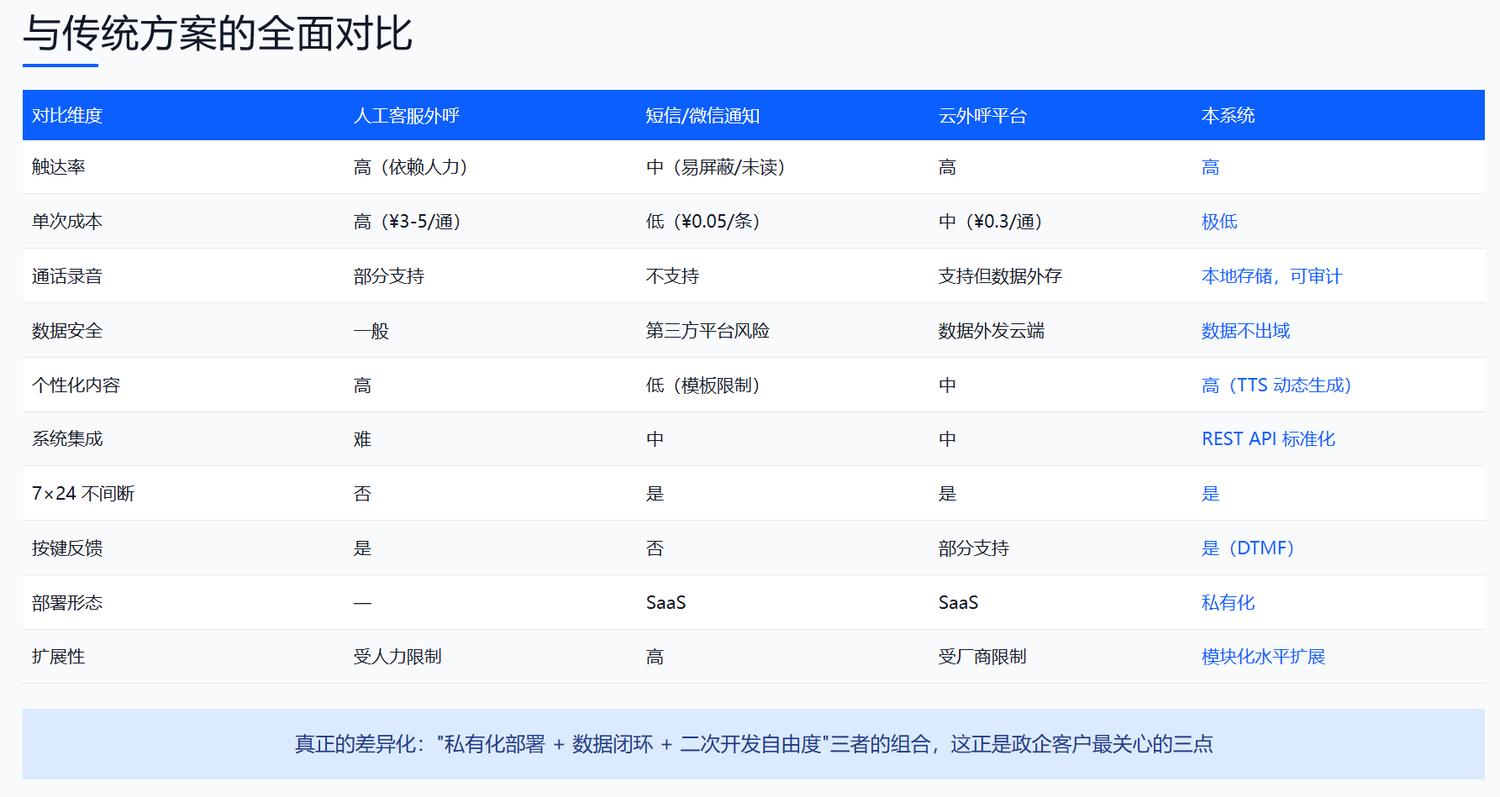Select the 对比维度 column header
Viewport: 1500px width, 797px height.
tap(67, 115)
